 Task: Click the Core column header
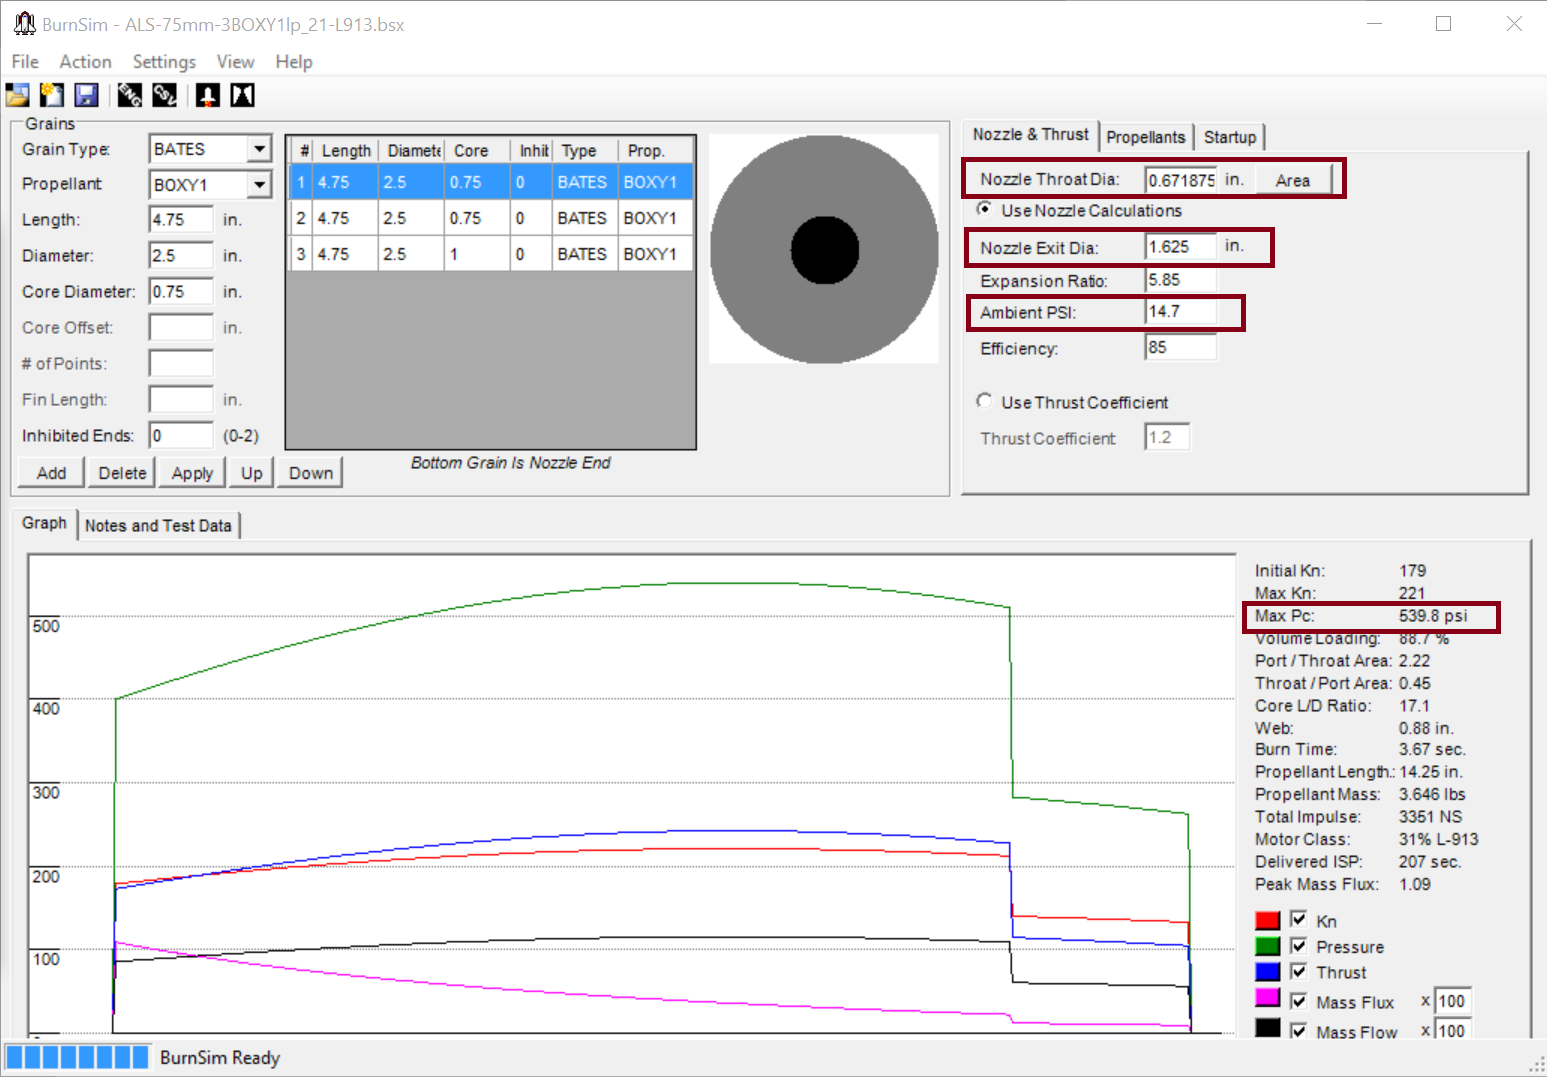478,150
